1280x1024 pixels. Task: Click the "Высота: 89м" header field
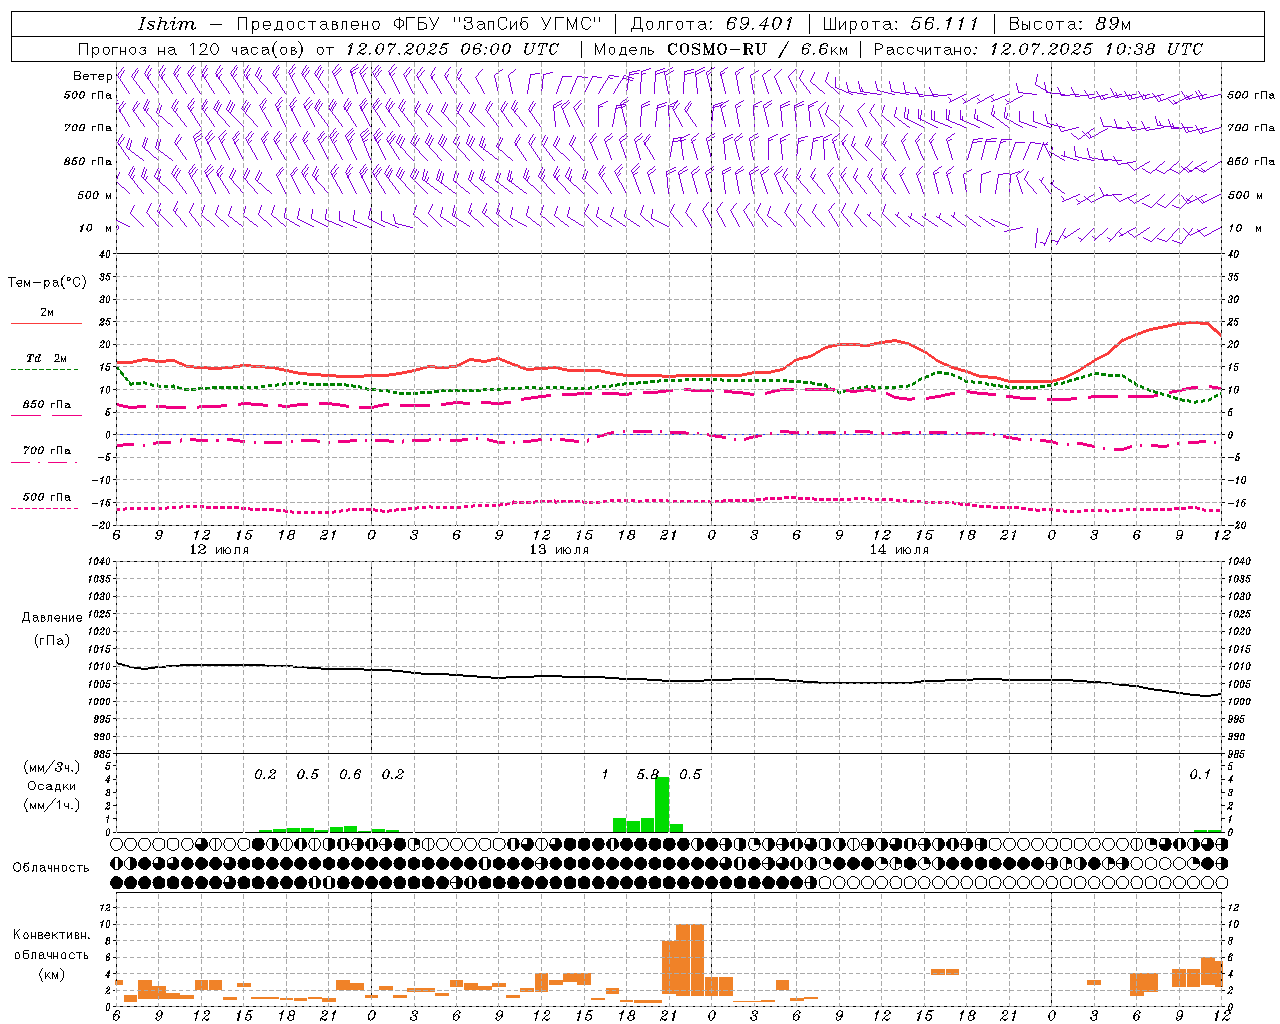tap(1069, 24)
